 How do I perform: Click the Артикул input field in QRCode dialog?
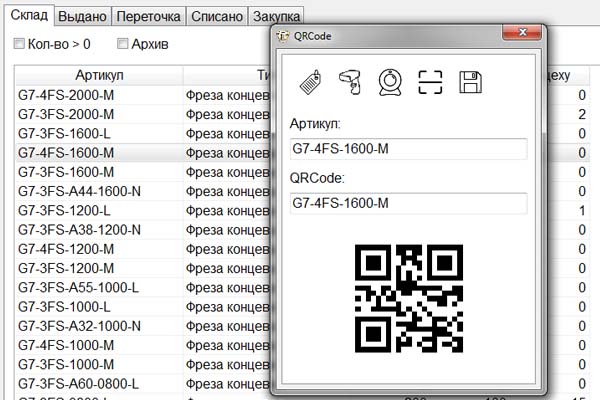408,149
